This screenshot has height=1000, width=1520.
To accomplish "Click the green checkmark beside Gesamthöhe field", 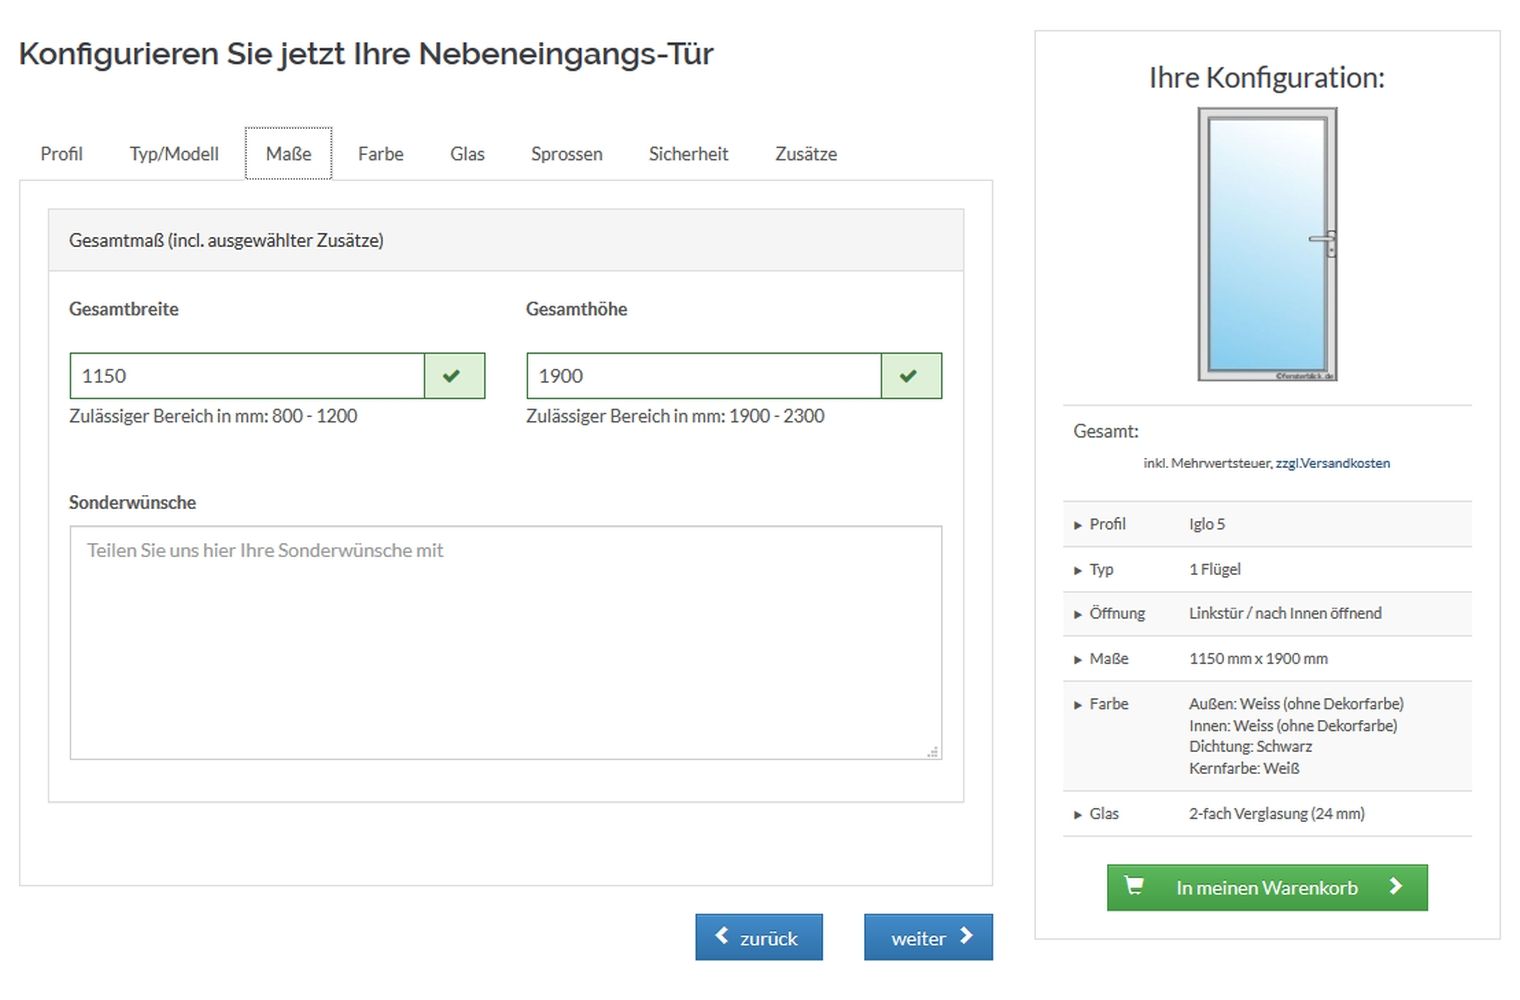I will pos(910,376).
